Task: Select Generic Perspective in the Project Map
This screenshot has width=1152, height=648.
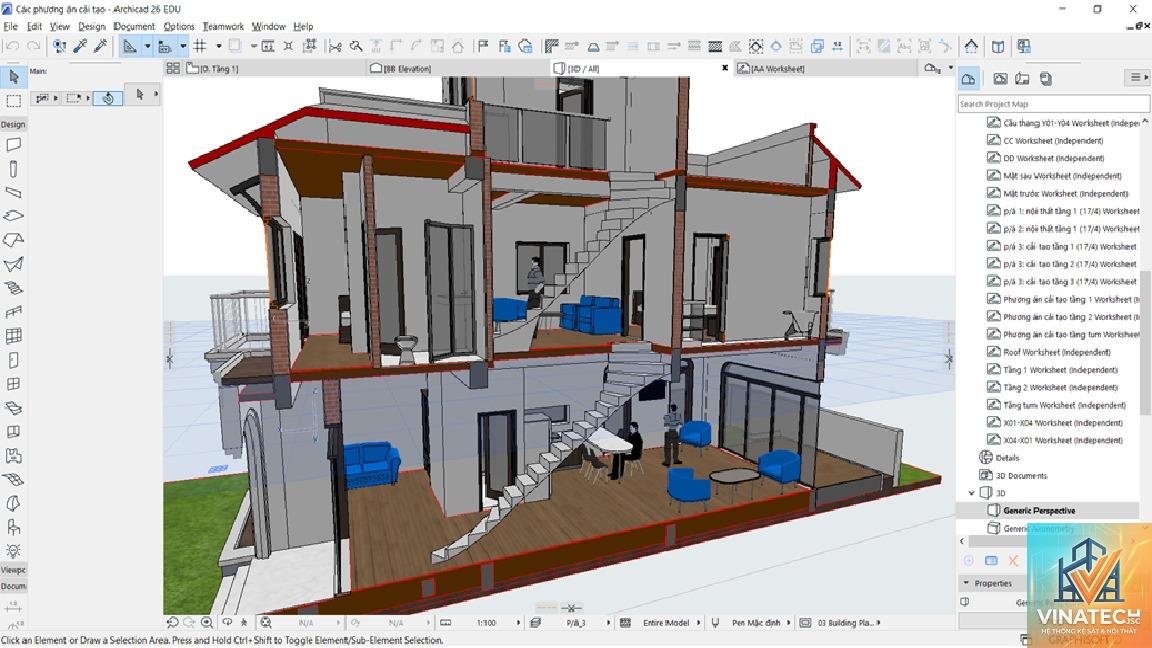Action: 1039,511
